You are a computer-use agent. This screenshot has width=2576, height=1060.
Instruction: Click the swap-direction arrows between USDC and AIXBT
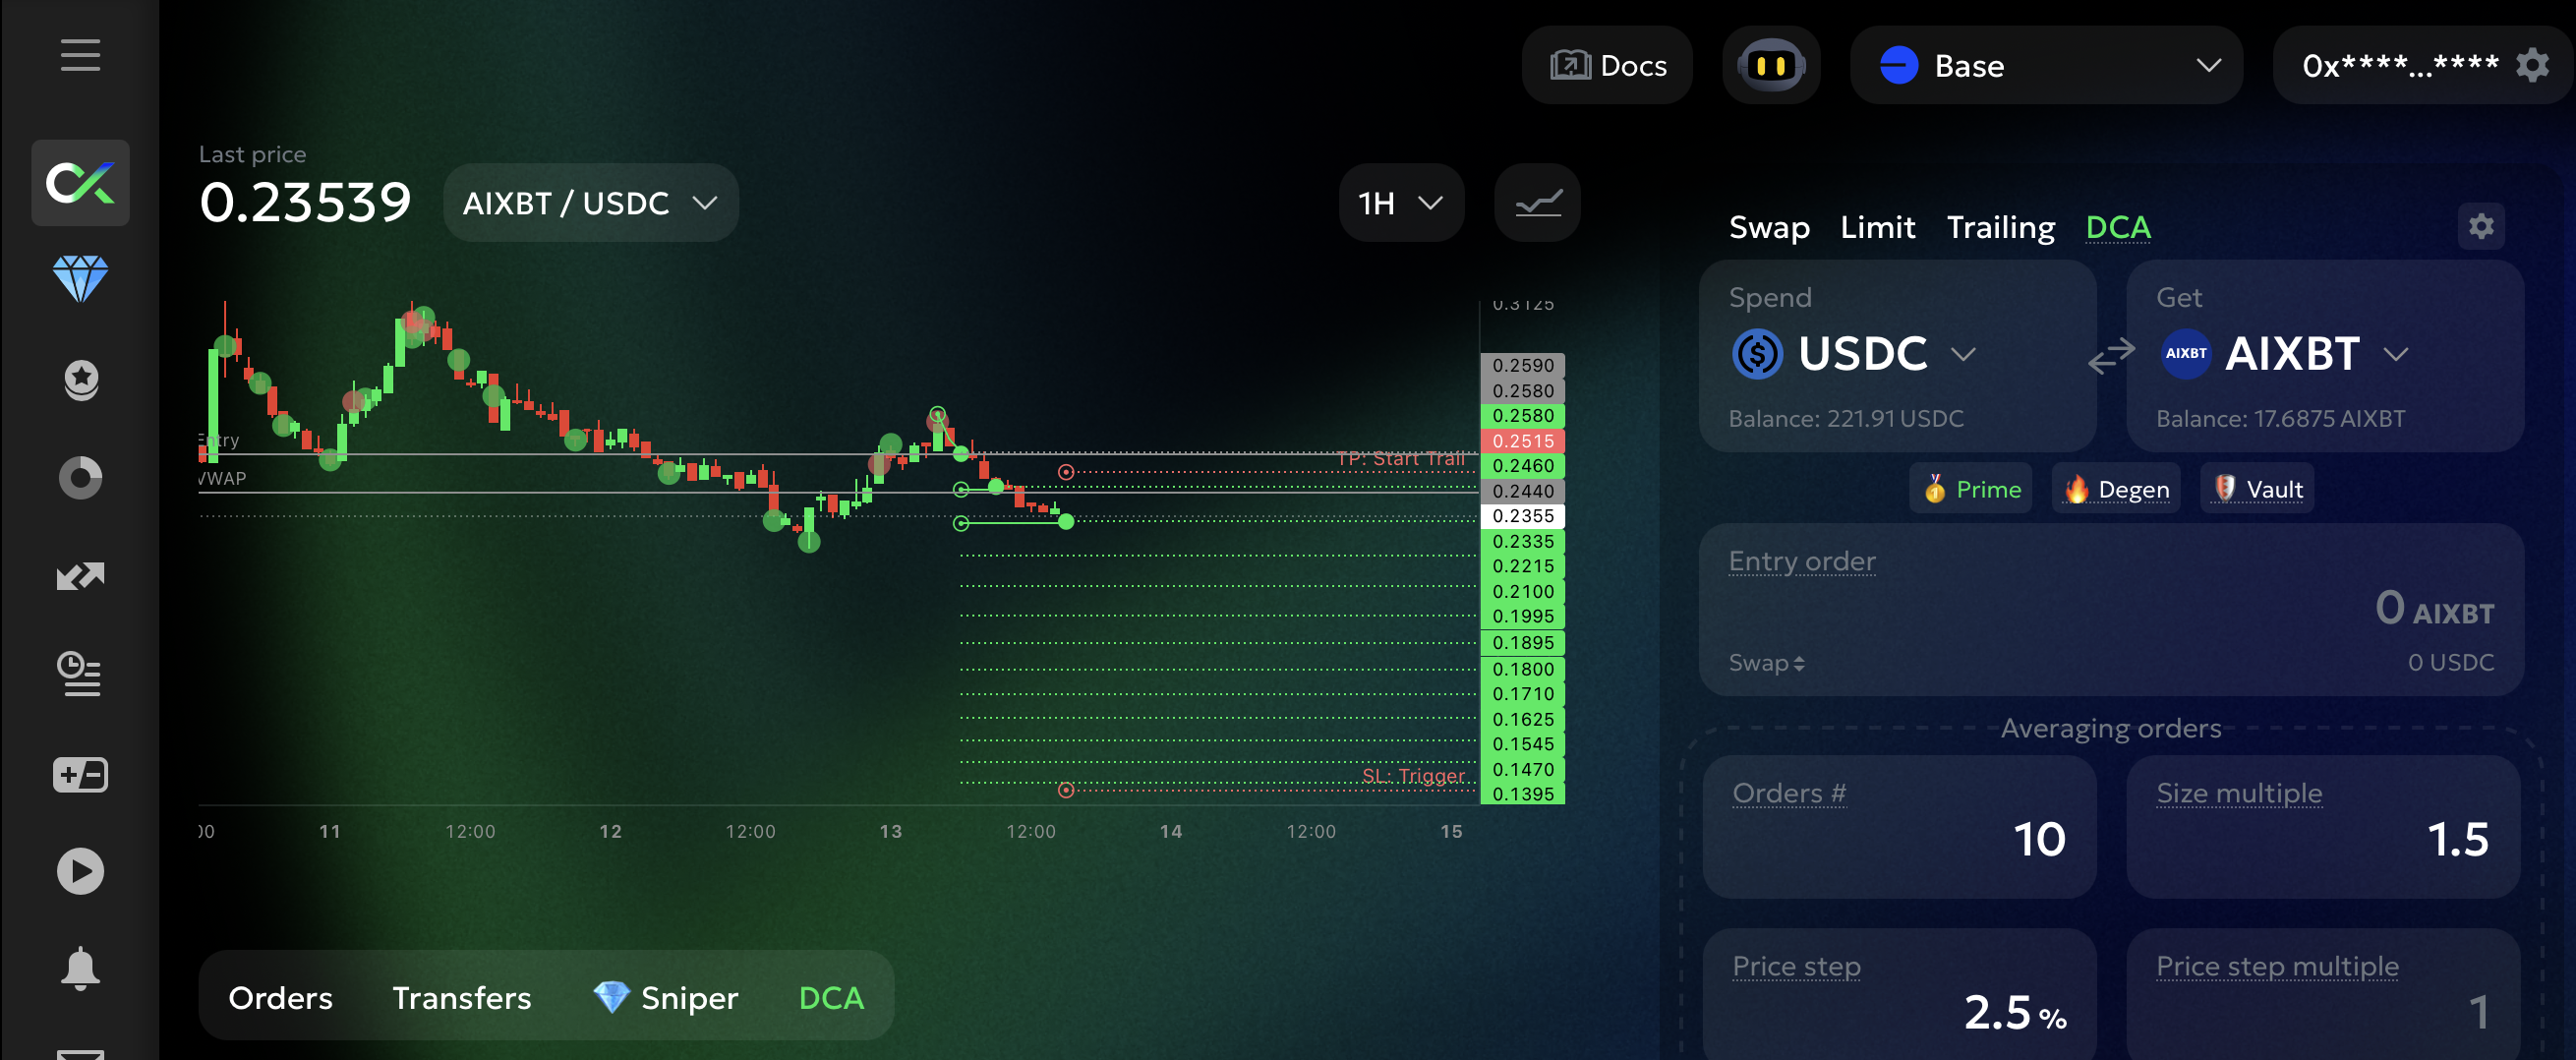pos(2111,356)
